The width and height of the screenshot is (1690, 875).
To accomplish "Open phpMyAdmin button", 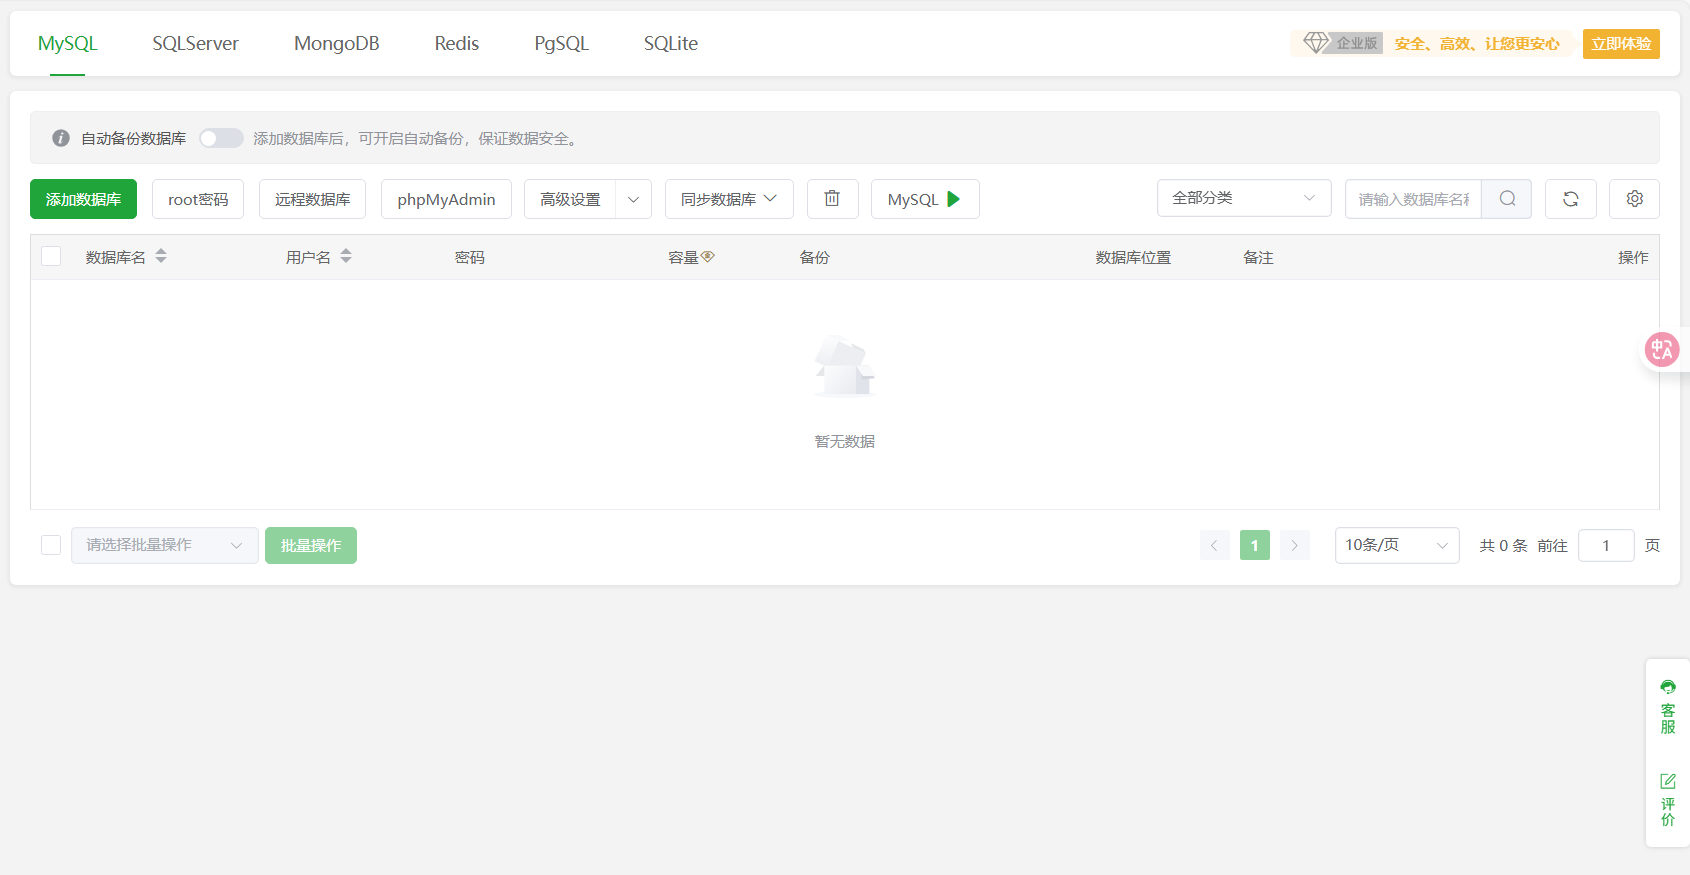I will pyautogui.click(x=446, y=199).
